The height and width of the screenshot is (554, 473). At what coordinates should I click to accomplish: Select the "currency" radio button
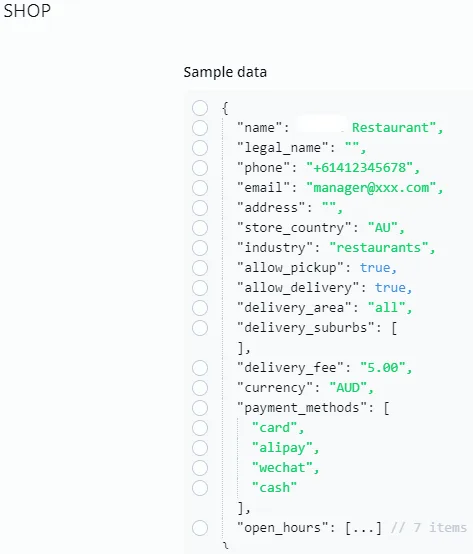[x=200, y=388]
